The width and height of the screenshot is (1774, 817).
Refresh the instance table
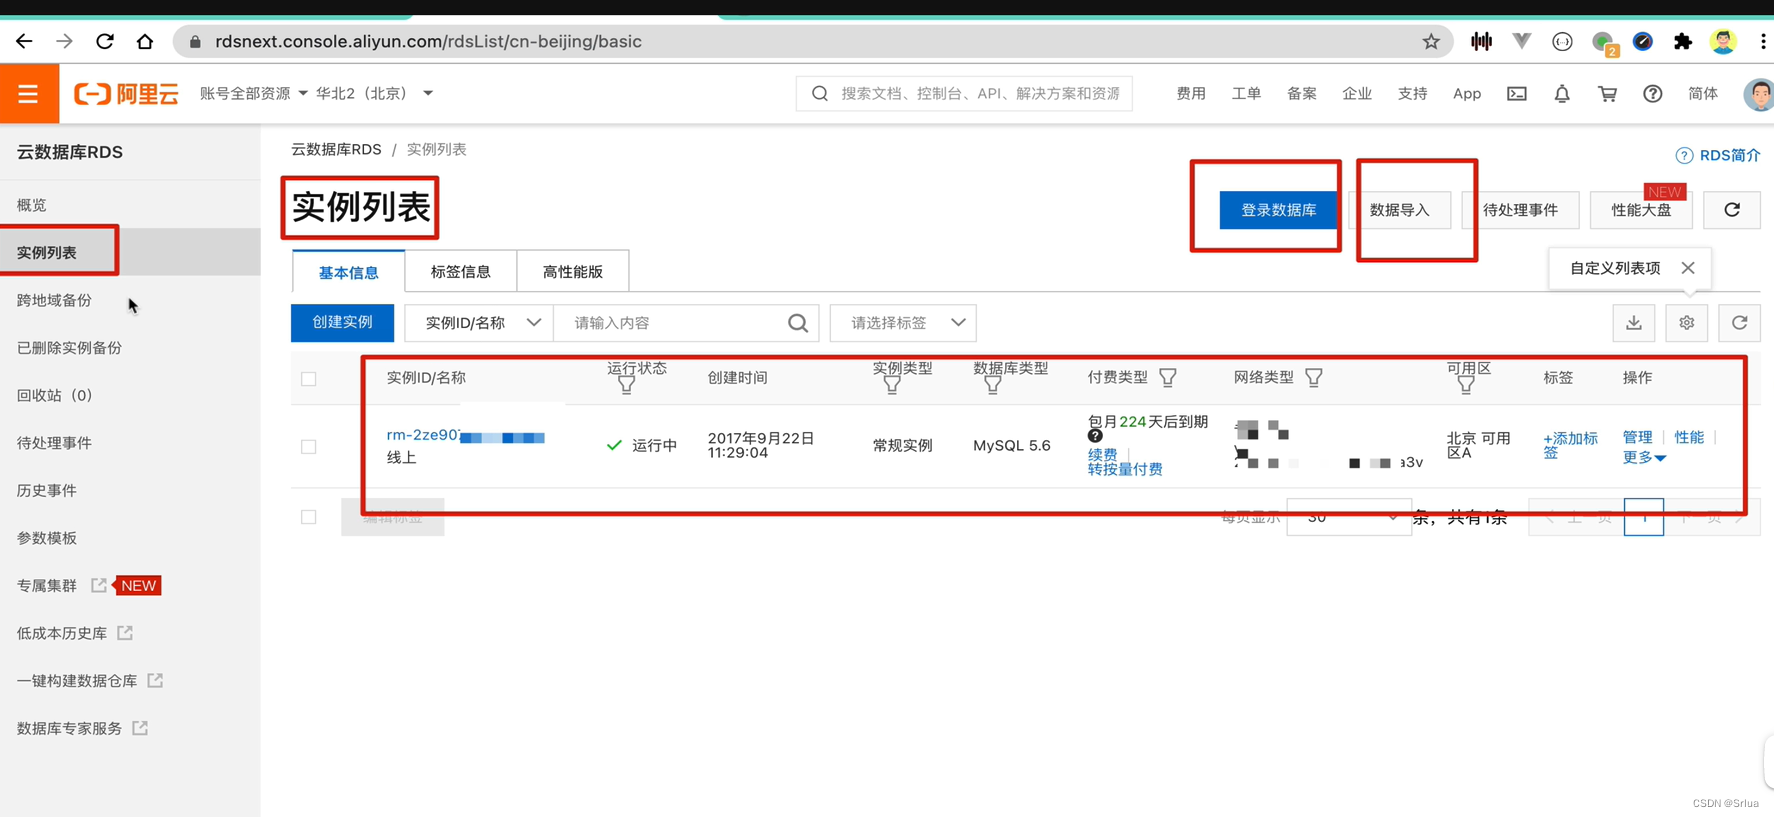pos(1740,323)
